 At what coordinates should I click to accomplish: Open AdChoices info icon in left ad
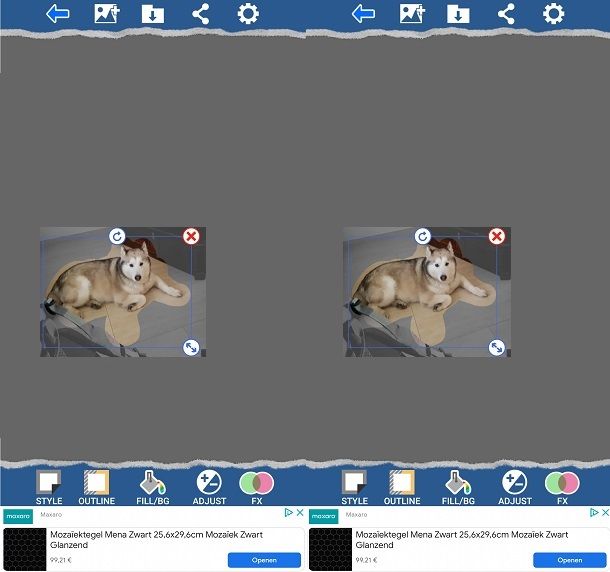pos(289,512)
